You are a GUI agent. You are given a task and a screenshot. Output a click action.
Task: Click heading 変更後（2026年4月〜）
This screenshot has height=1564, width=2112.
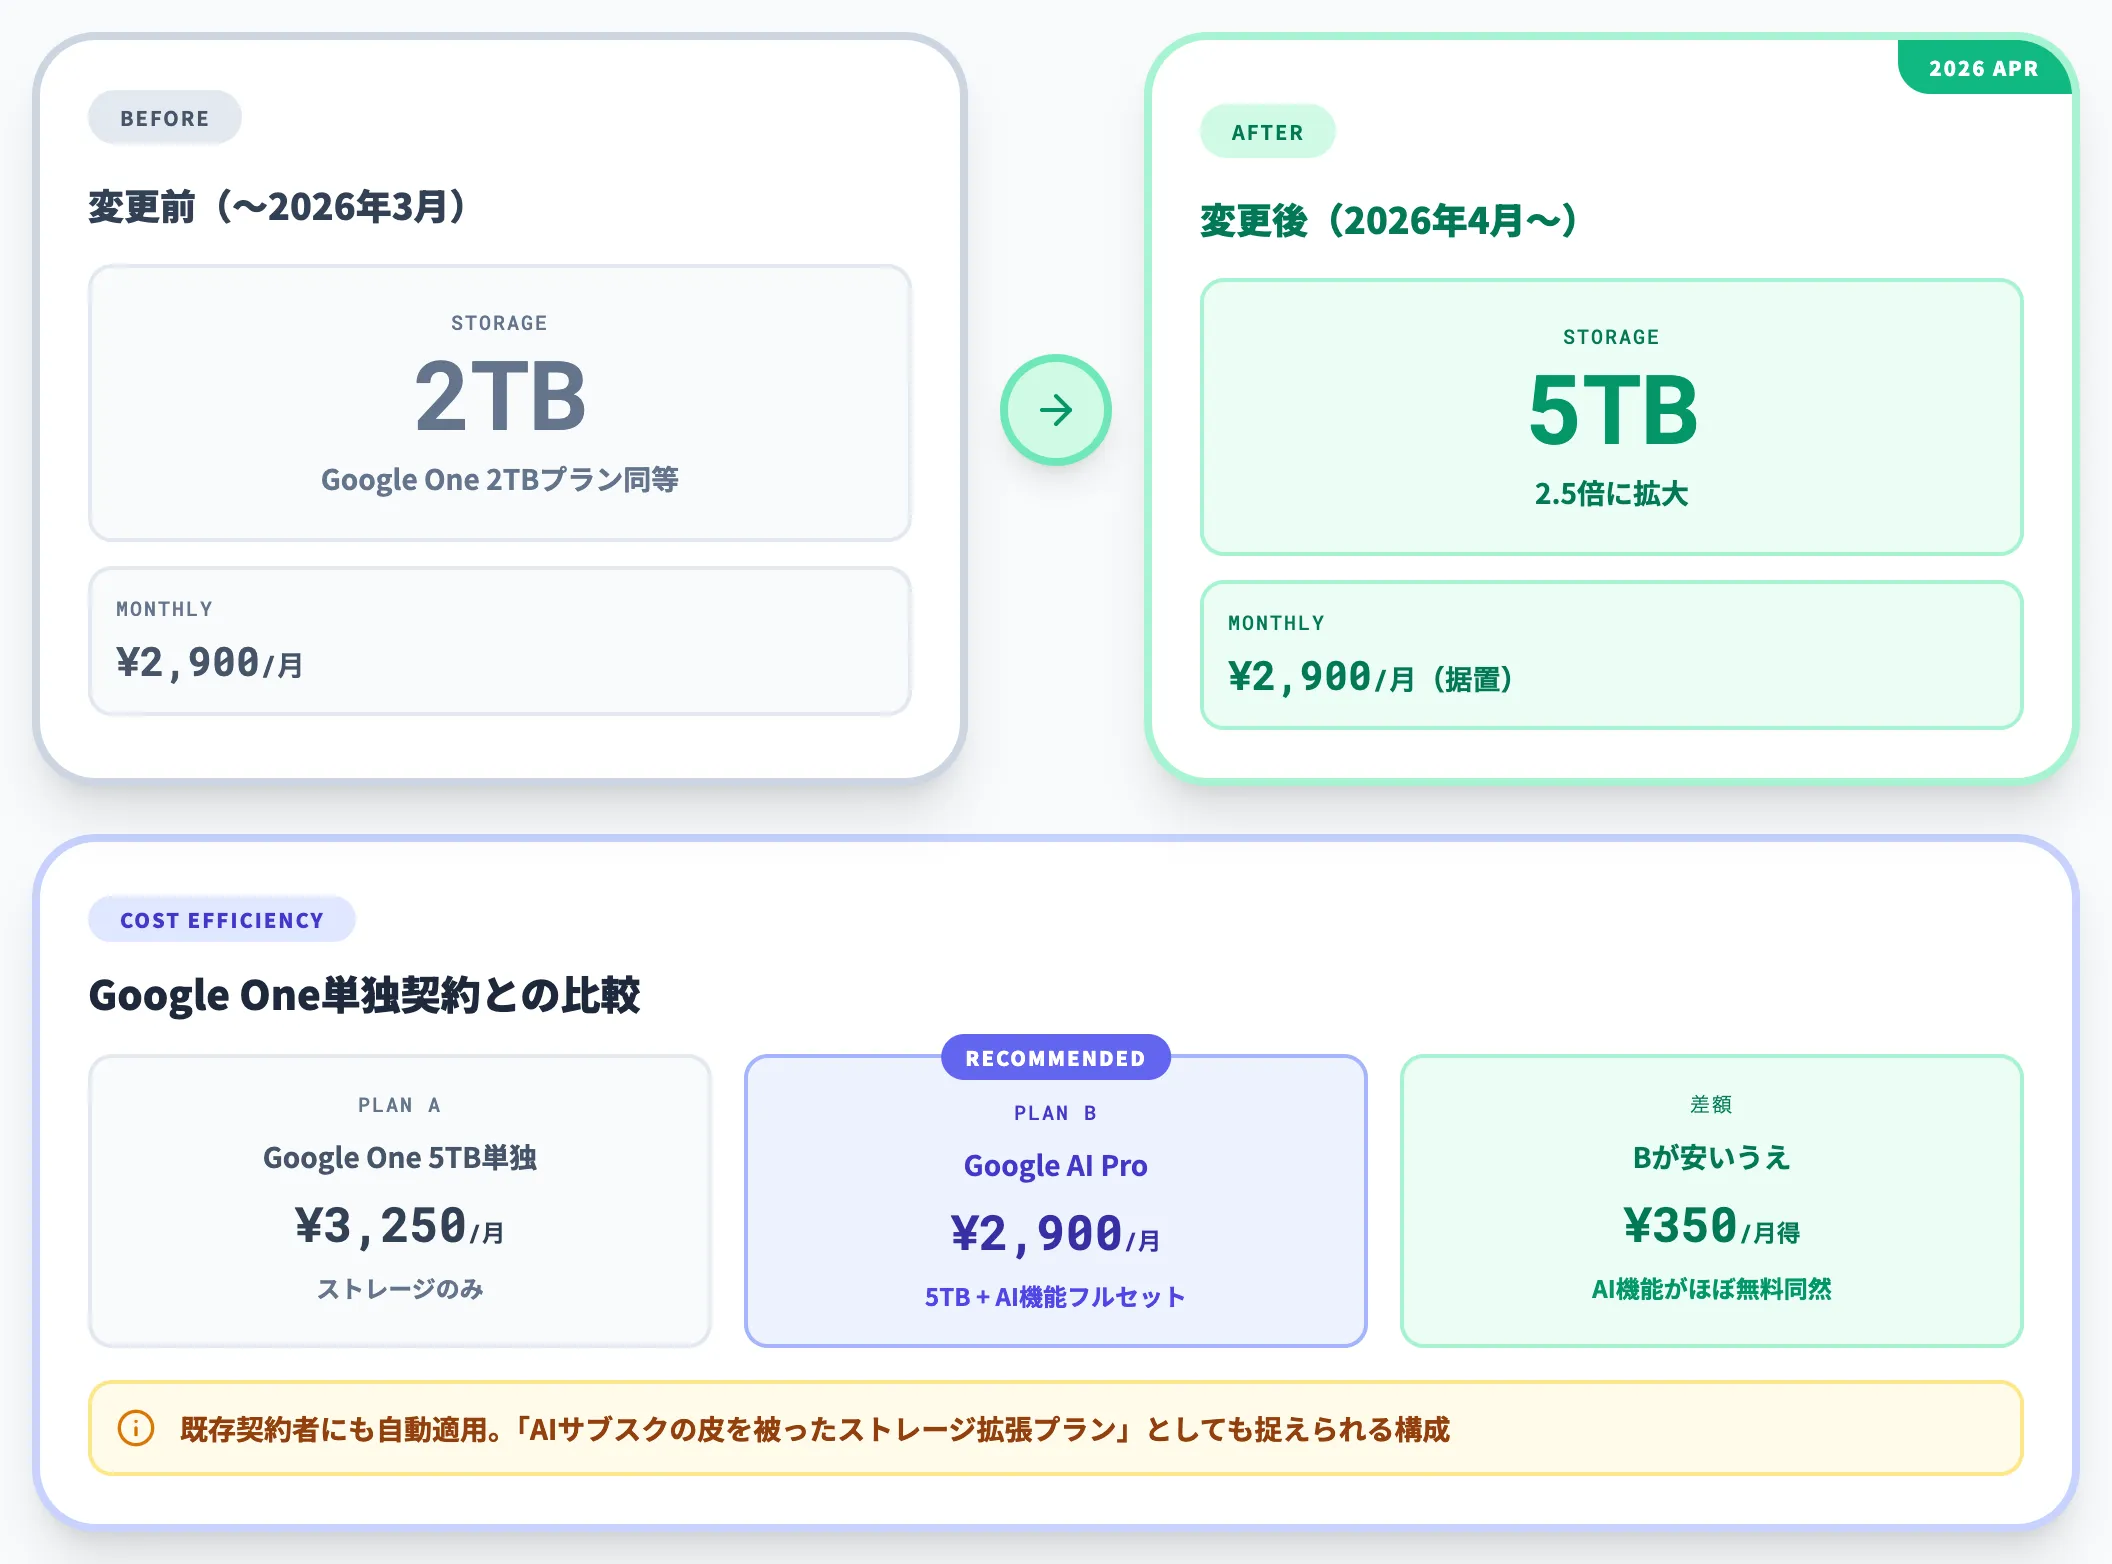pos(1389,221)
